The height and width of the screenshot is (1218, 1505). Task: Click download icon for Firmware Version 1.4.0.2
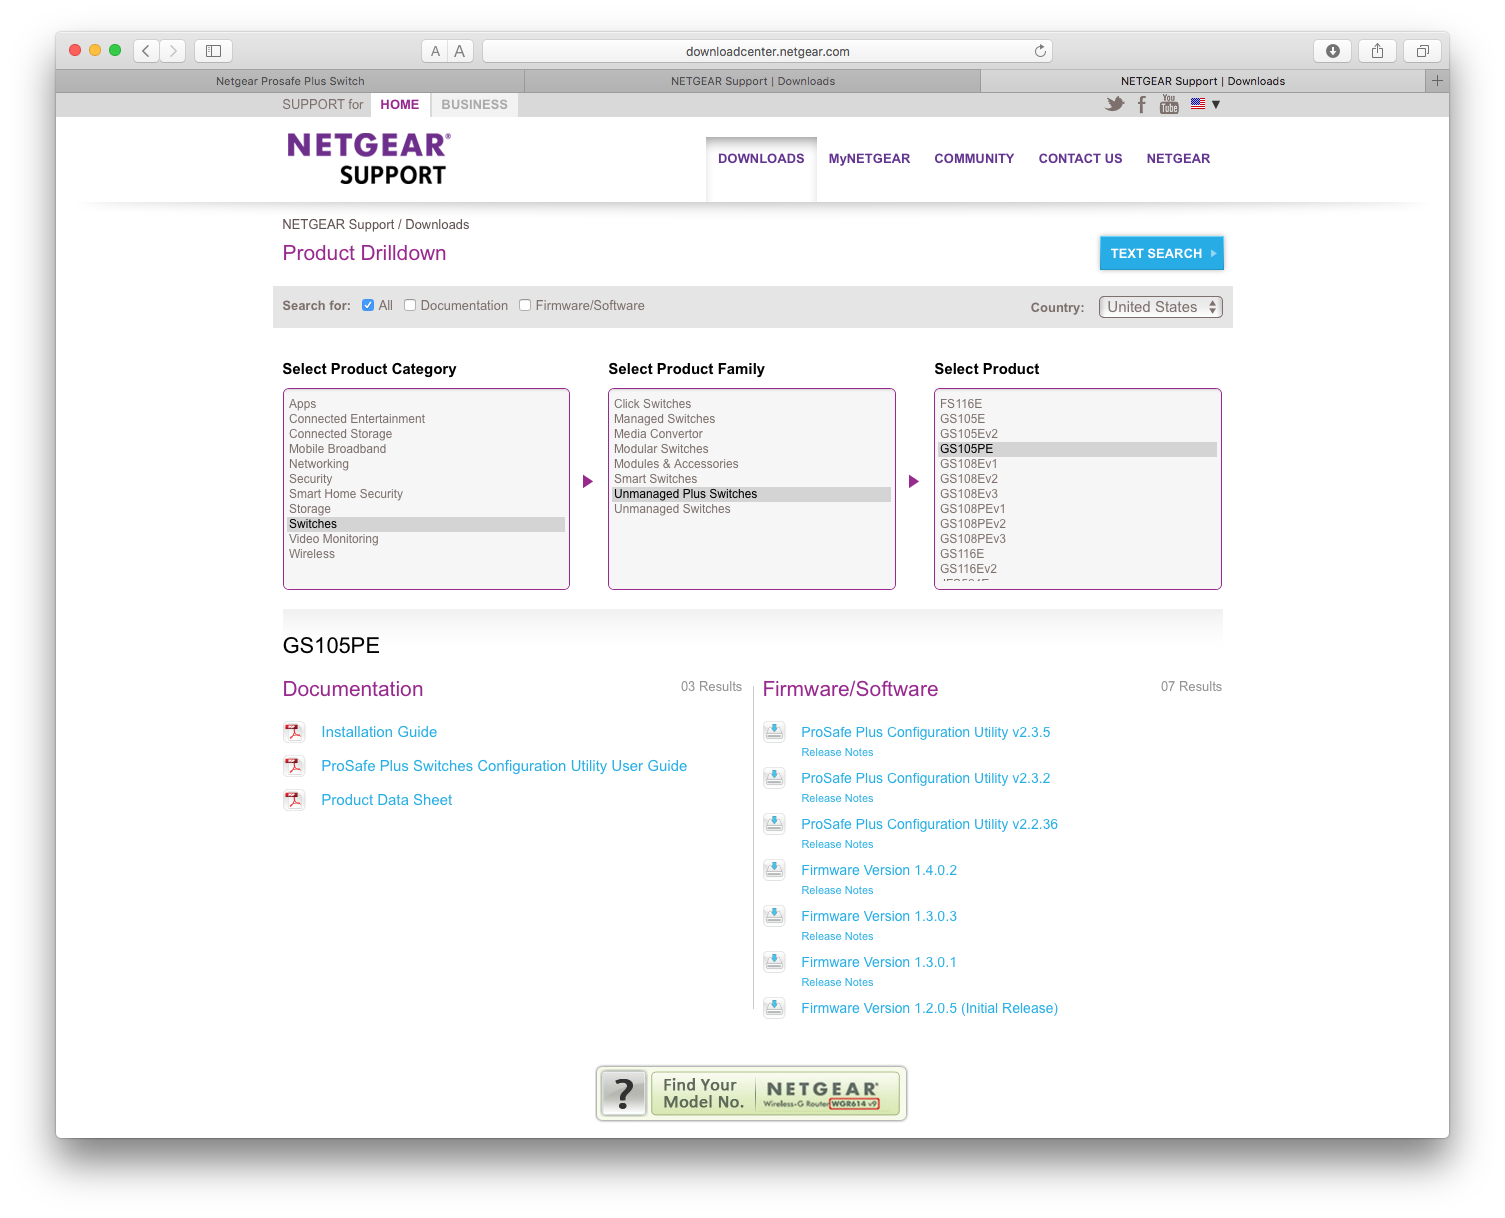(x=774, y=870)
